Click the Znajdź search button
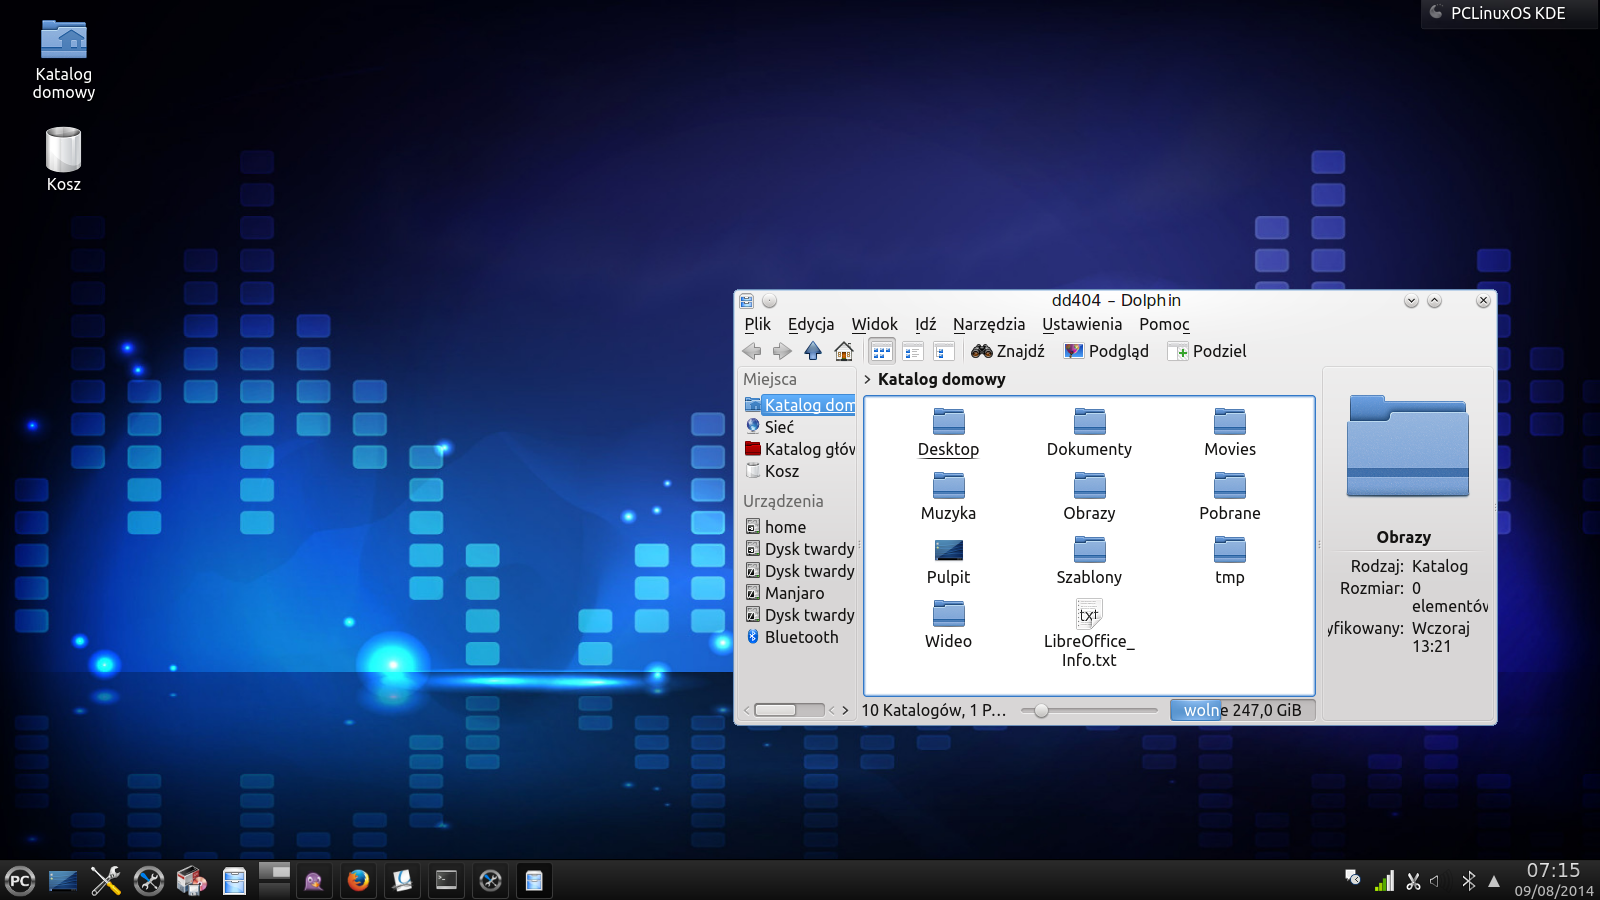1600x900 pixels. 1008,351
